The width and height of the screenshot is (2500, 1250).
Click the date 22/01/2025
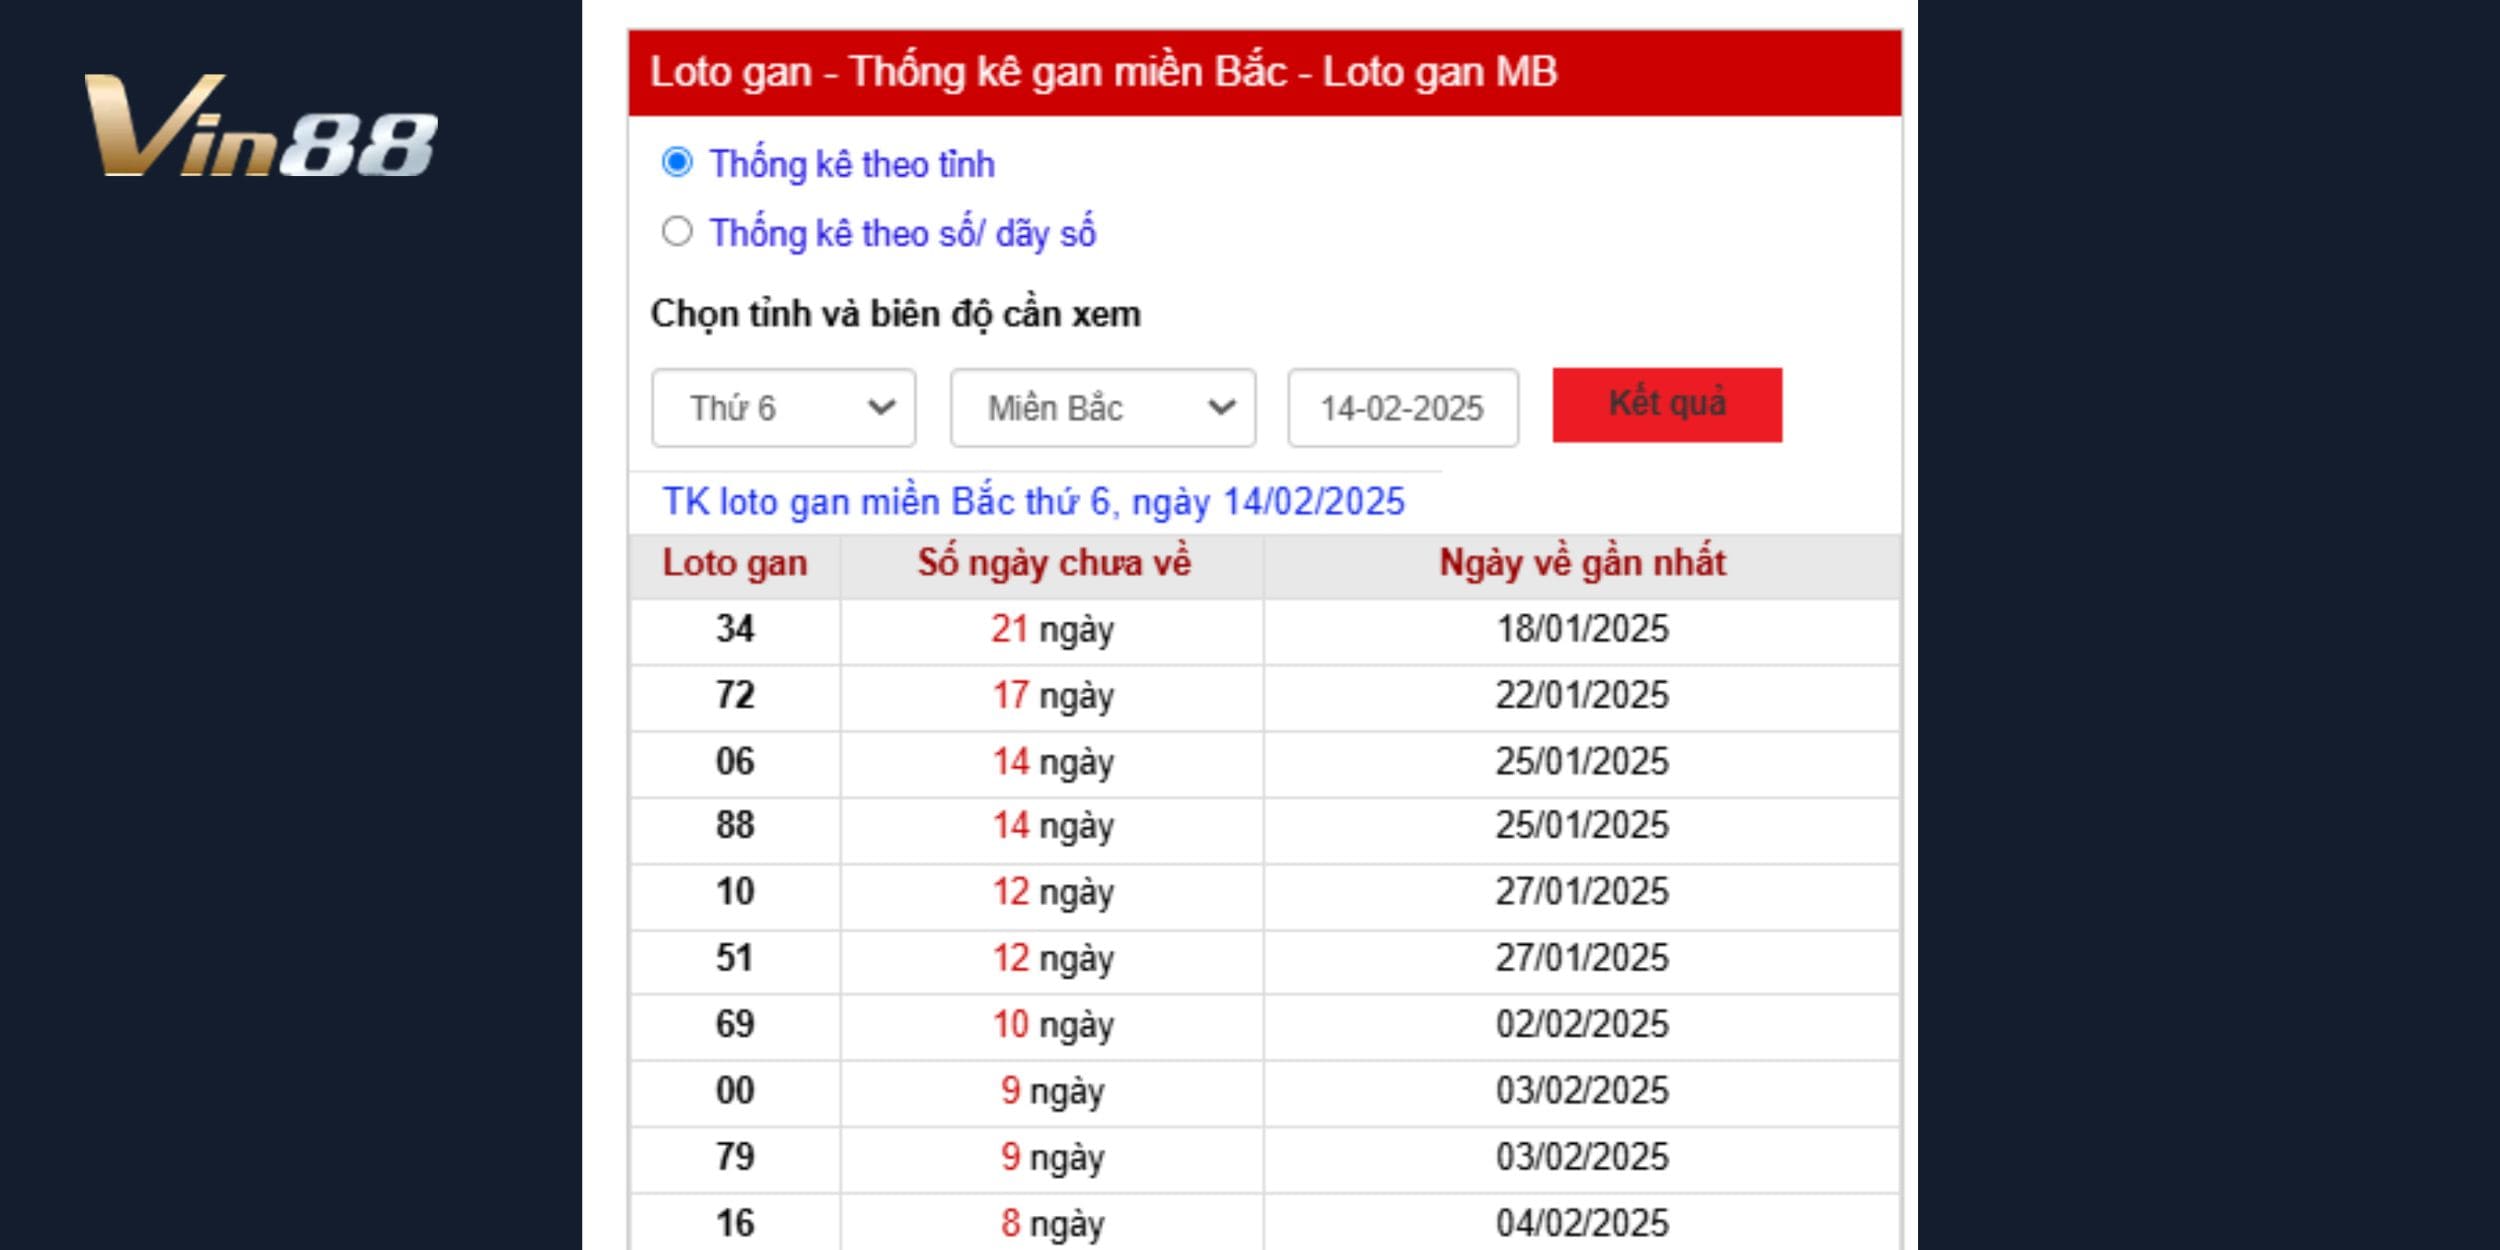click(1583, 695)
